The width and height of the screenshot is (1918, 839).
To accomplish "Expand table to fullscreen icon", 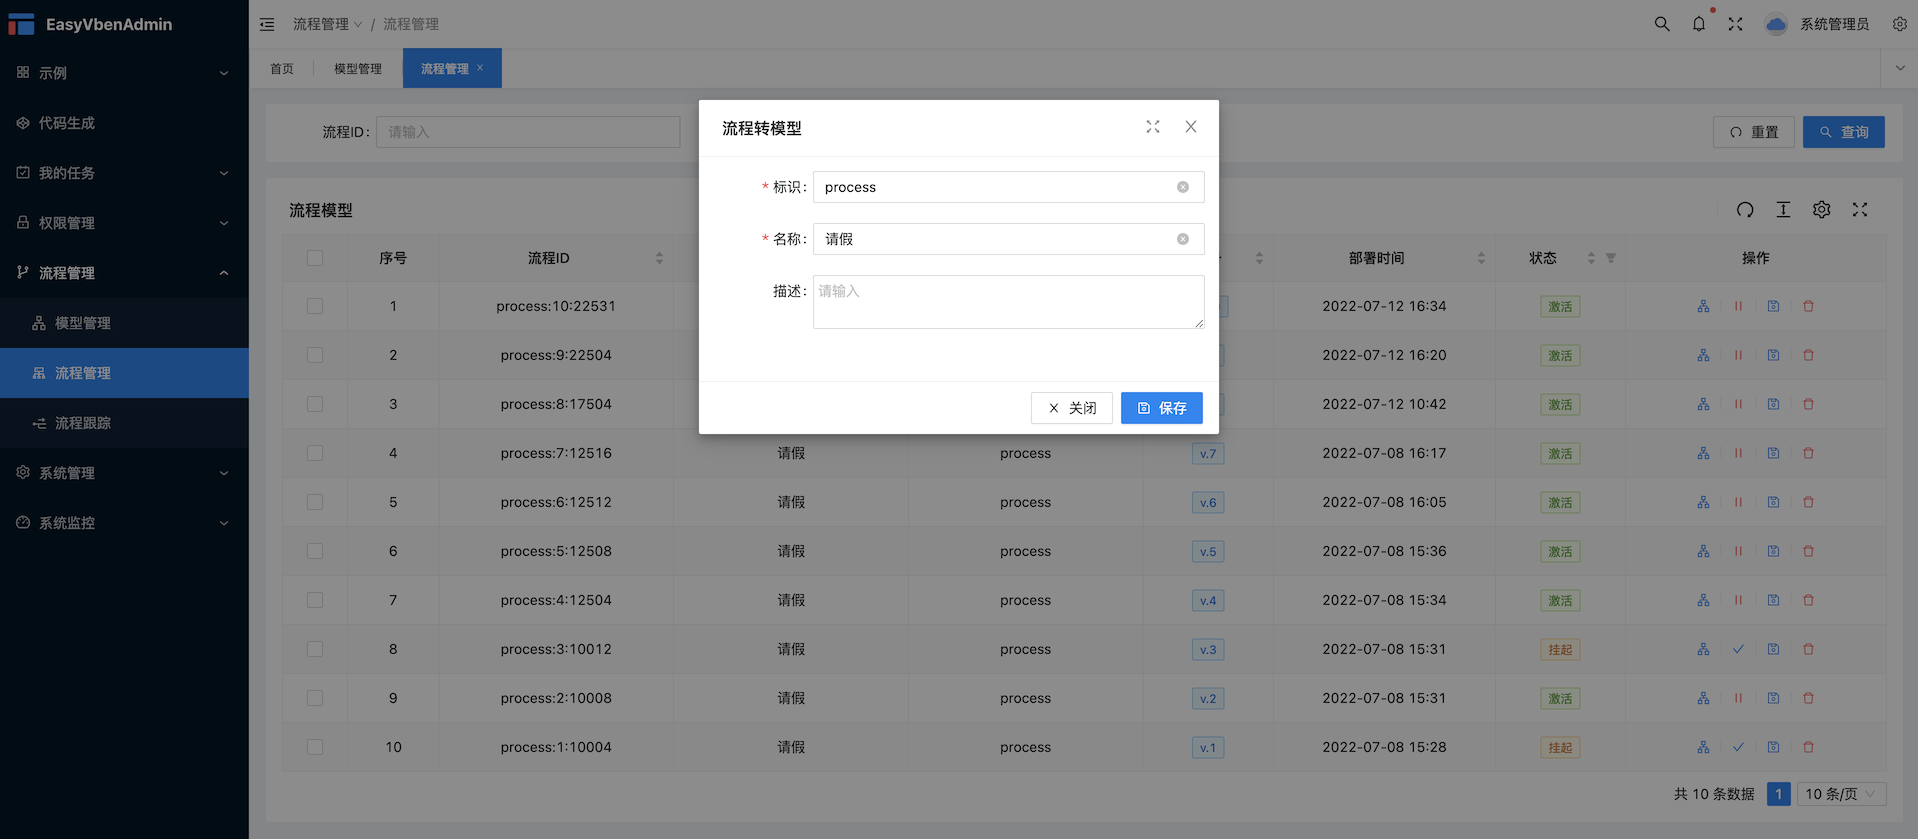I will tap(1860, 210).
